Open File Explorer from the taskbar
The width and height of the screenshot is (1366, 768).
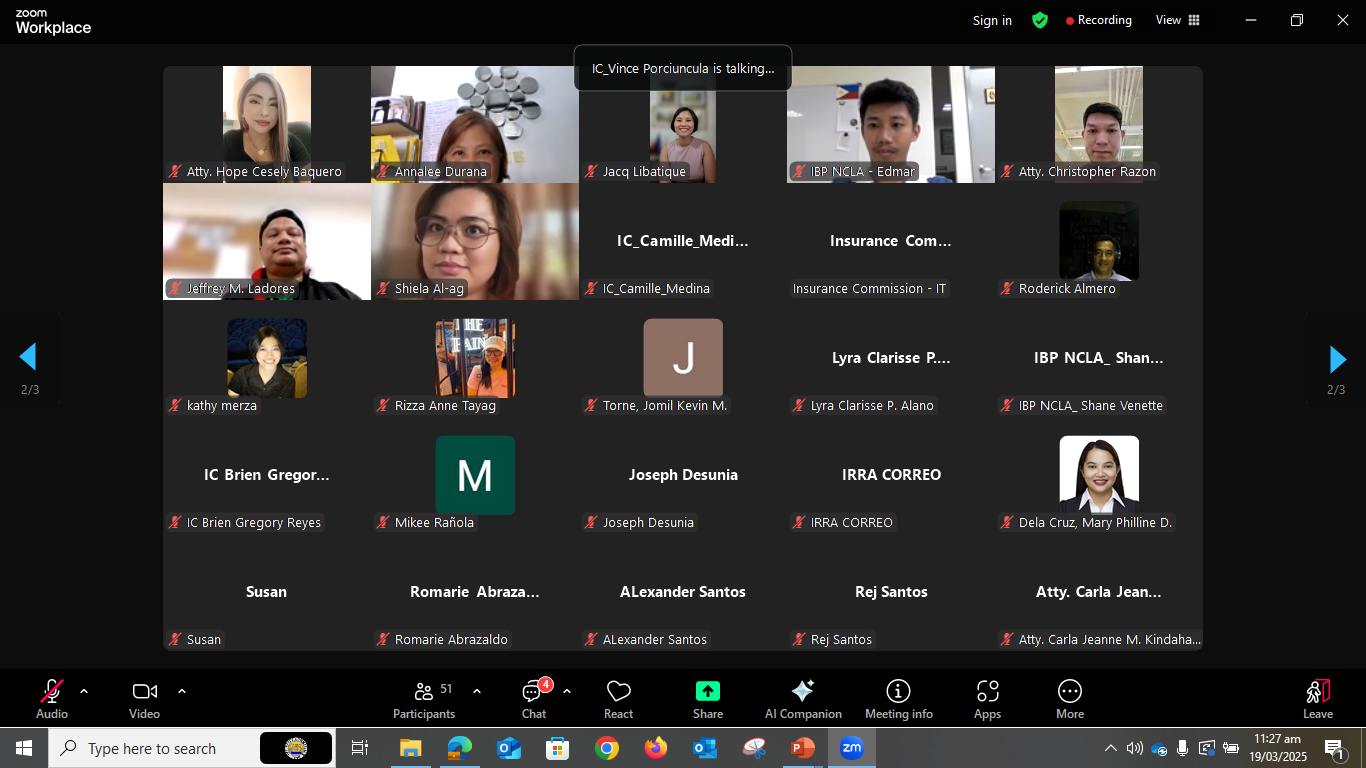click(411, 748)
